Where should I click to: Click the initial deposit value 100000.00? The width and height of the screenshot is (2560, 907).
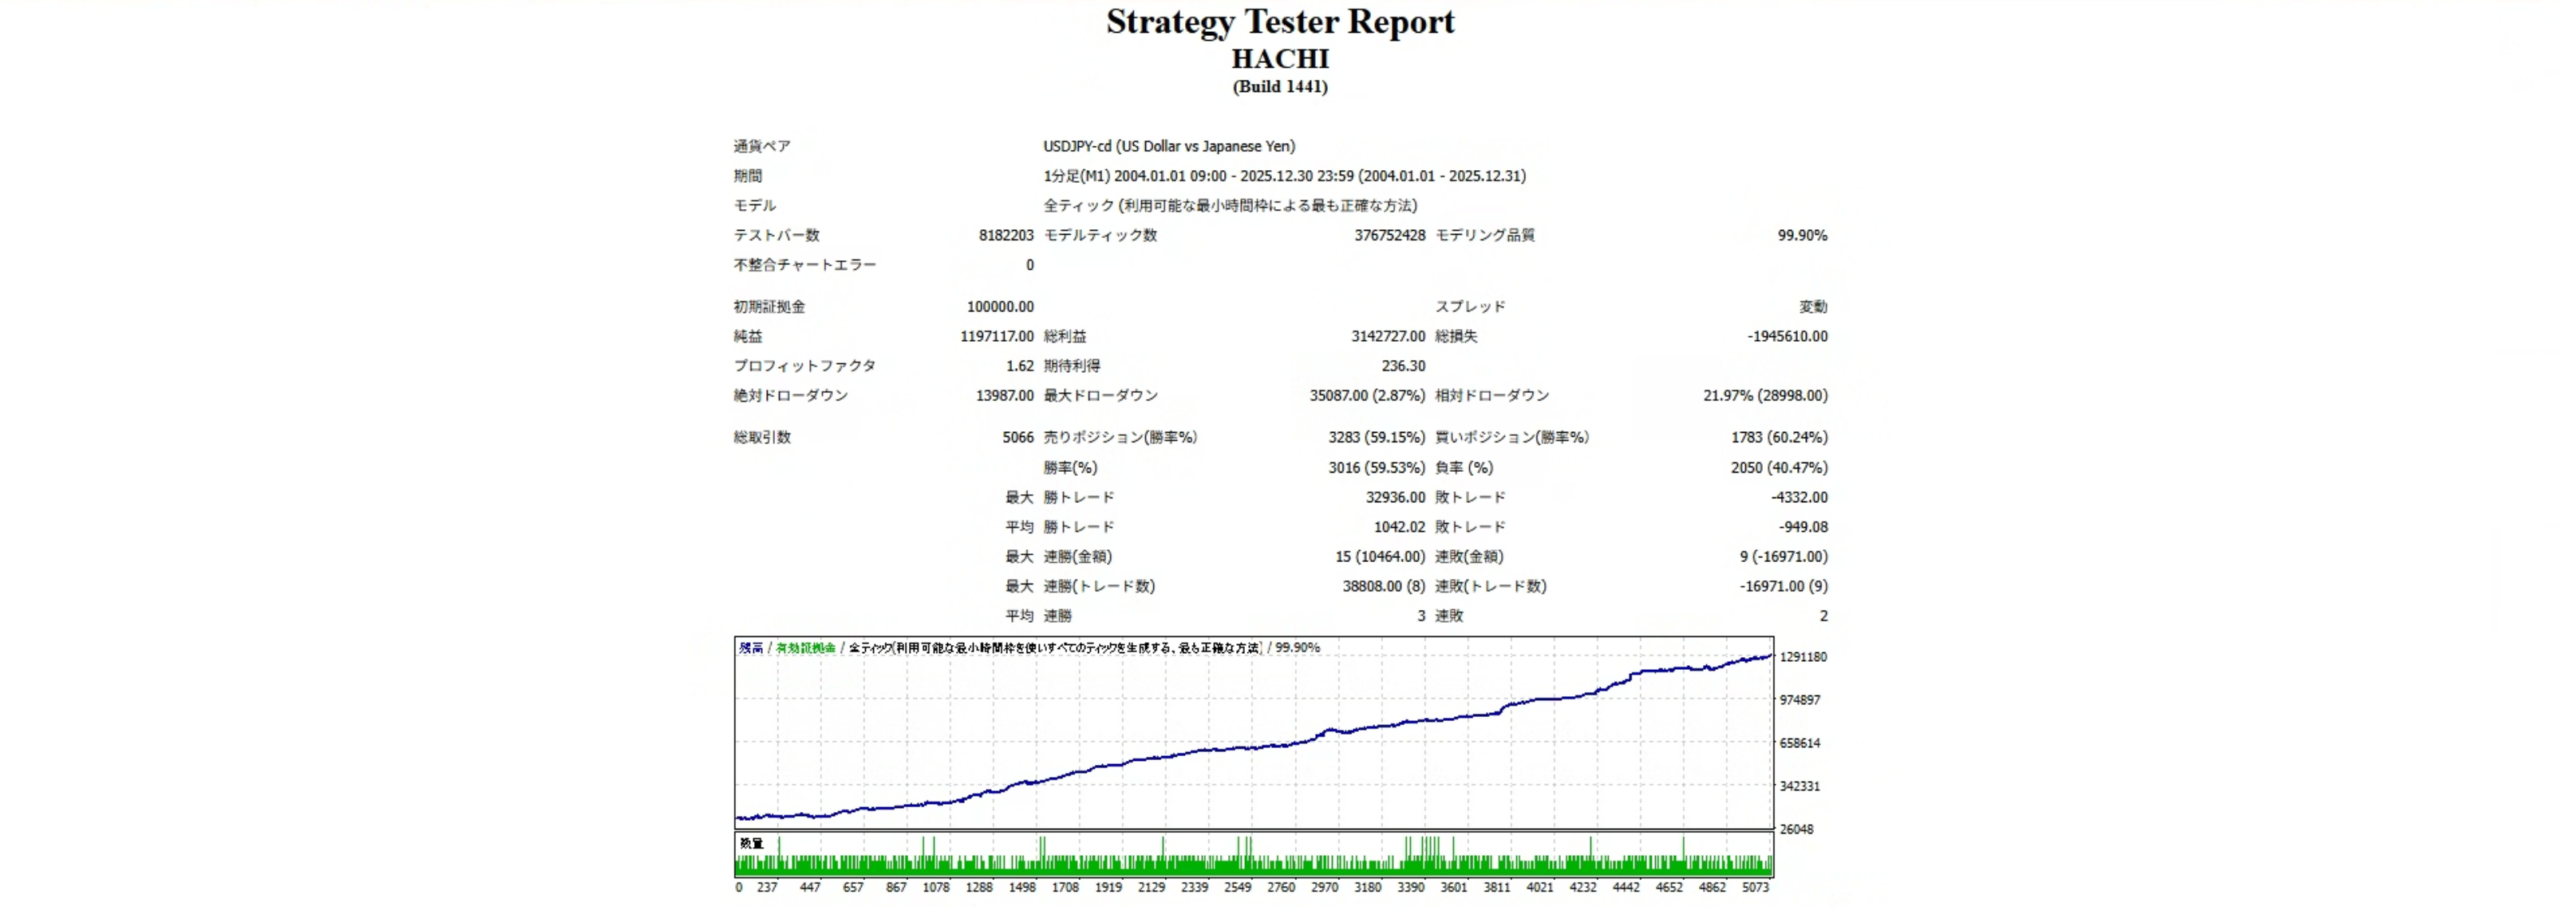coord(999,307)
